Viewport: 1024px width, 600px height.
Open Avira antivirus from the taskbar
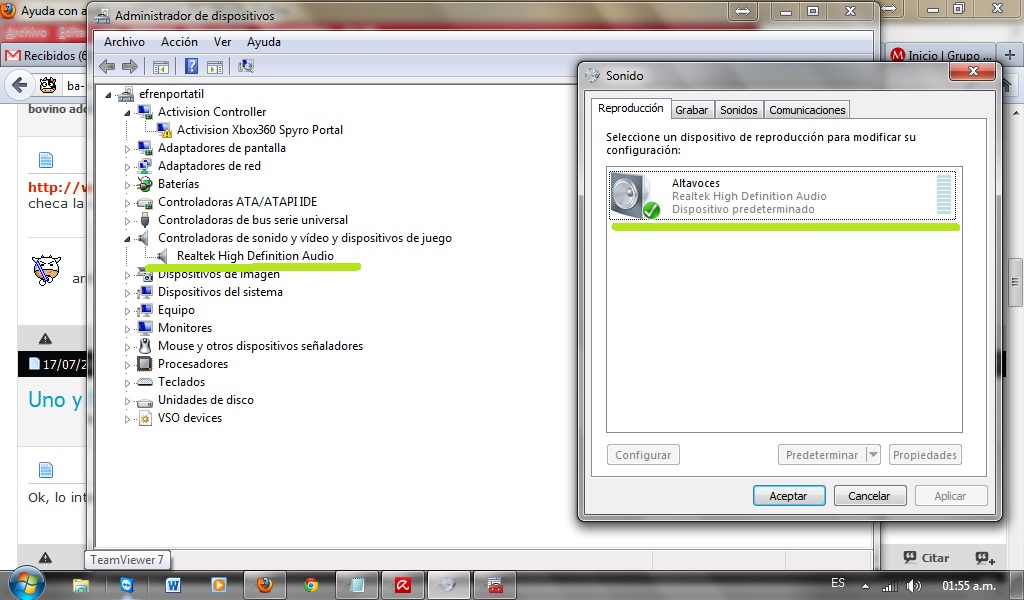pyautogui.click(x=402, y=585)
